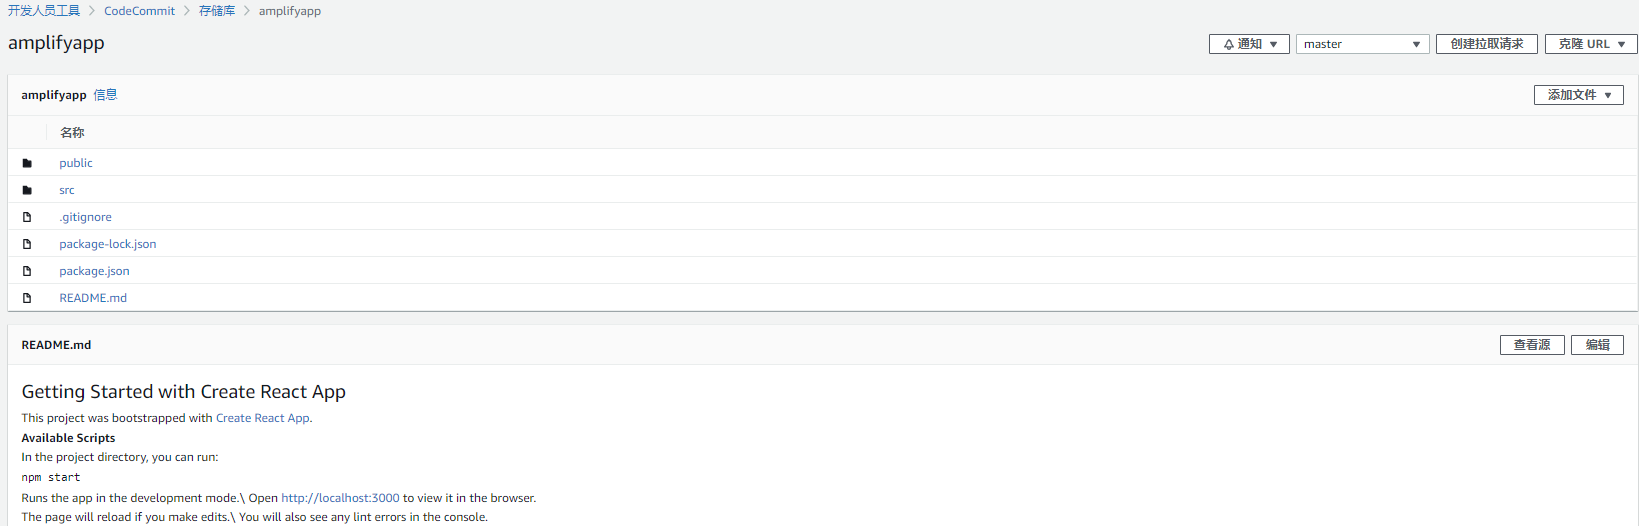1639x526 pixels.
Task: Click the package-lock.json file icon
Action: click(x=27, y=244)
